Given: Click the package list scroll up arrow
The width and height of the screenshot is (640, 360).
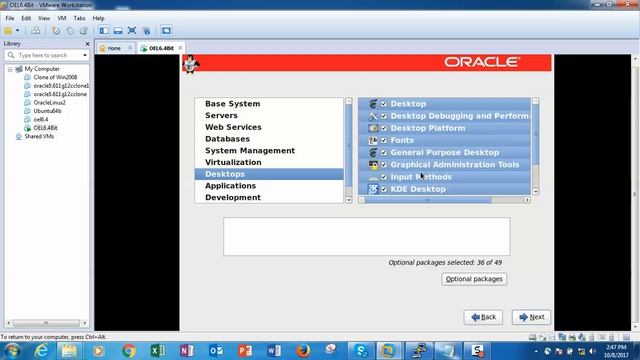Looking at the screenshot, I should pos(536,101).
